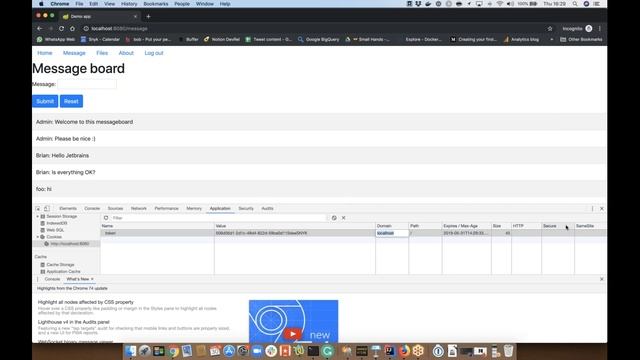The width and height of the screenshot is (640, 360).
Task: Click the DevTools inspect element icon
Action: (38, 208)
